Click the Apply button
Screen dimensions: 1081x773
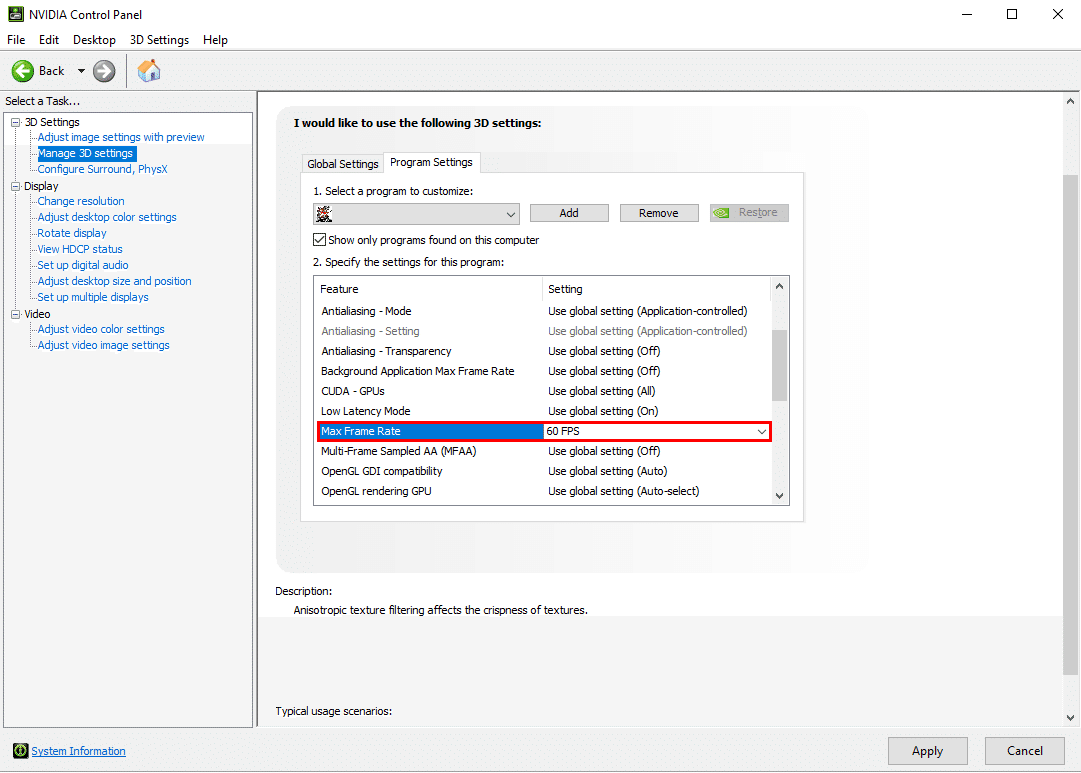(927, 751)
